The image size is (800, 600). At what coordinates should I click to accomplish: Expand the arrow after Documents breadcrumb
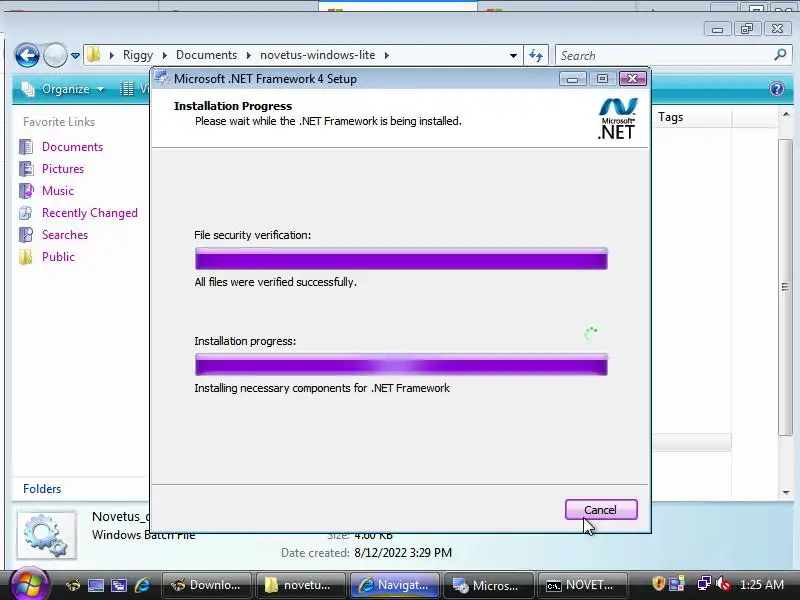[249, 55]
